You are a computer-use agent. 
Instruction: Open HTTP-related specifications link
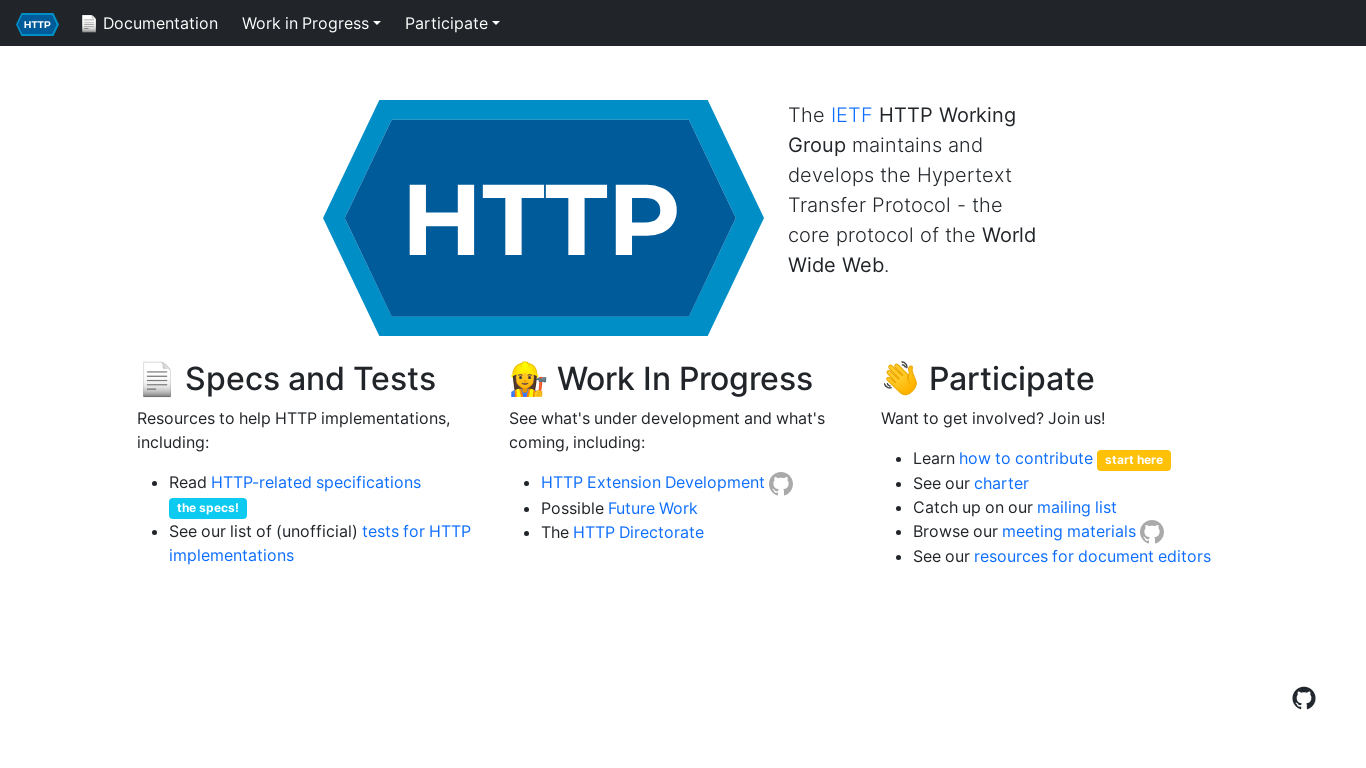pos(316,482)
